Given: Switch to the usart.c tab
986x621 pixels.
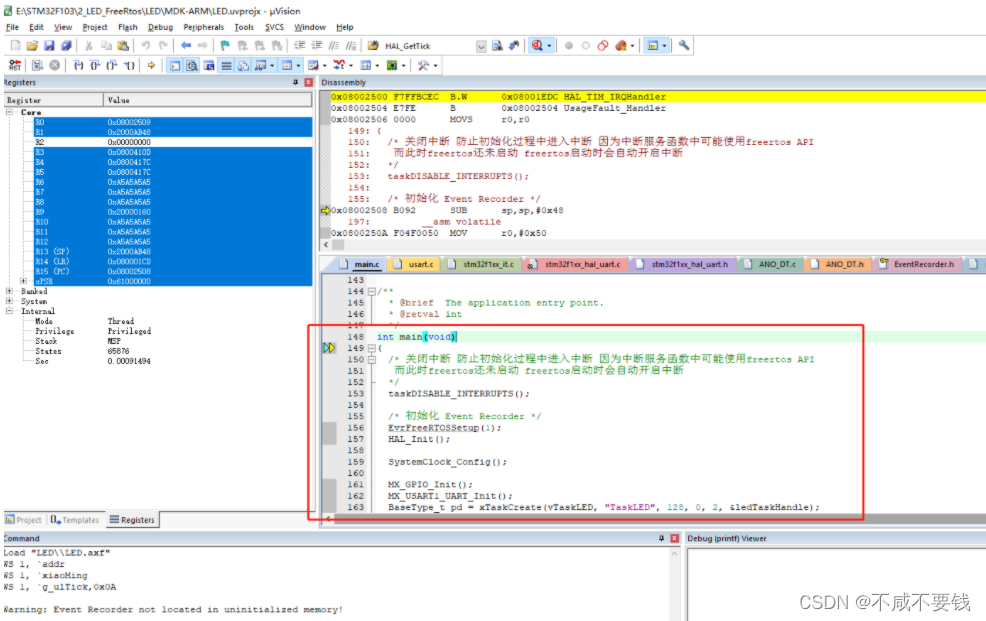Looking at the screenshot, I should pos(420,265).
